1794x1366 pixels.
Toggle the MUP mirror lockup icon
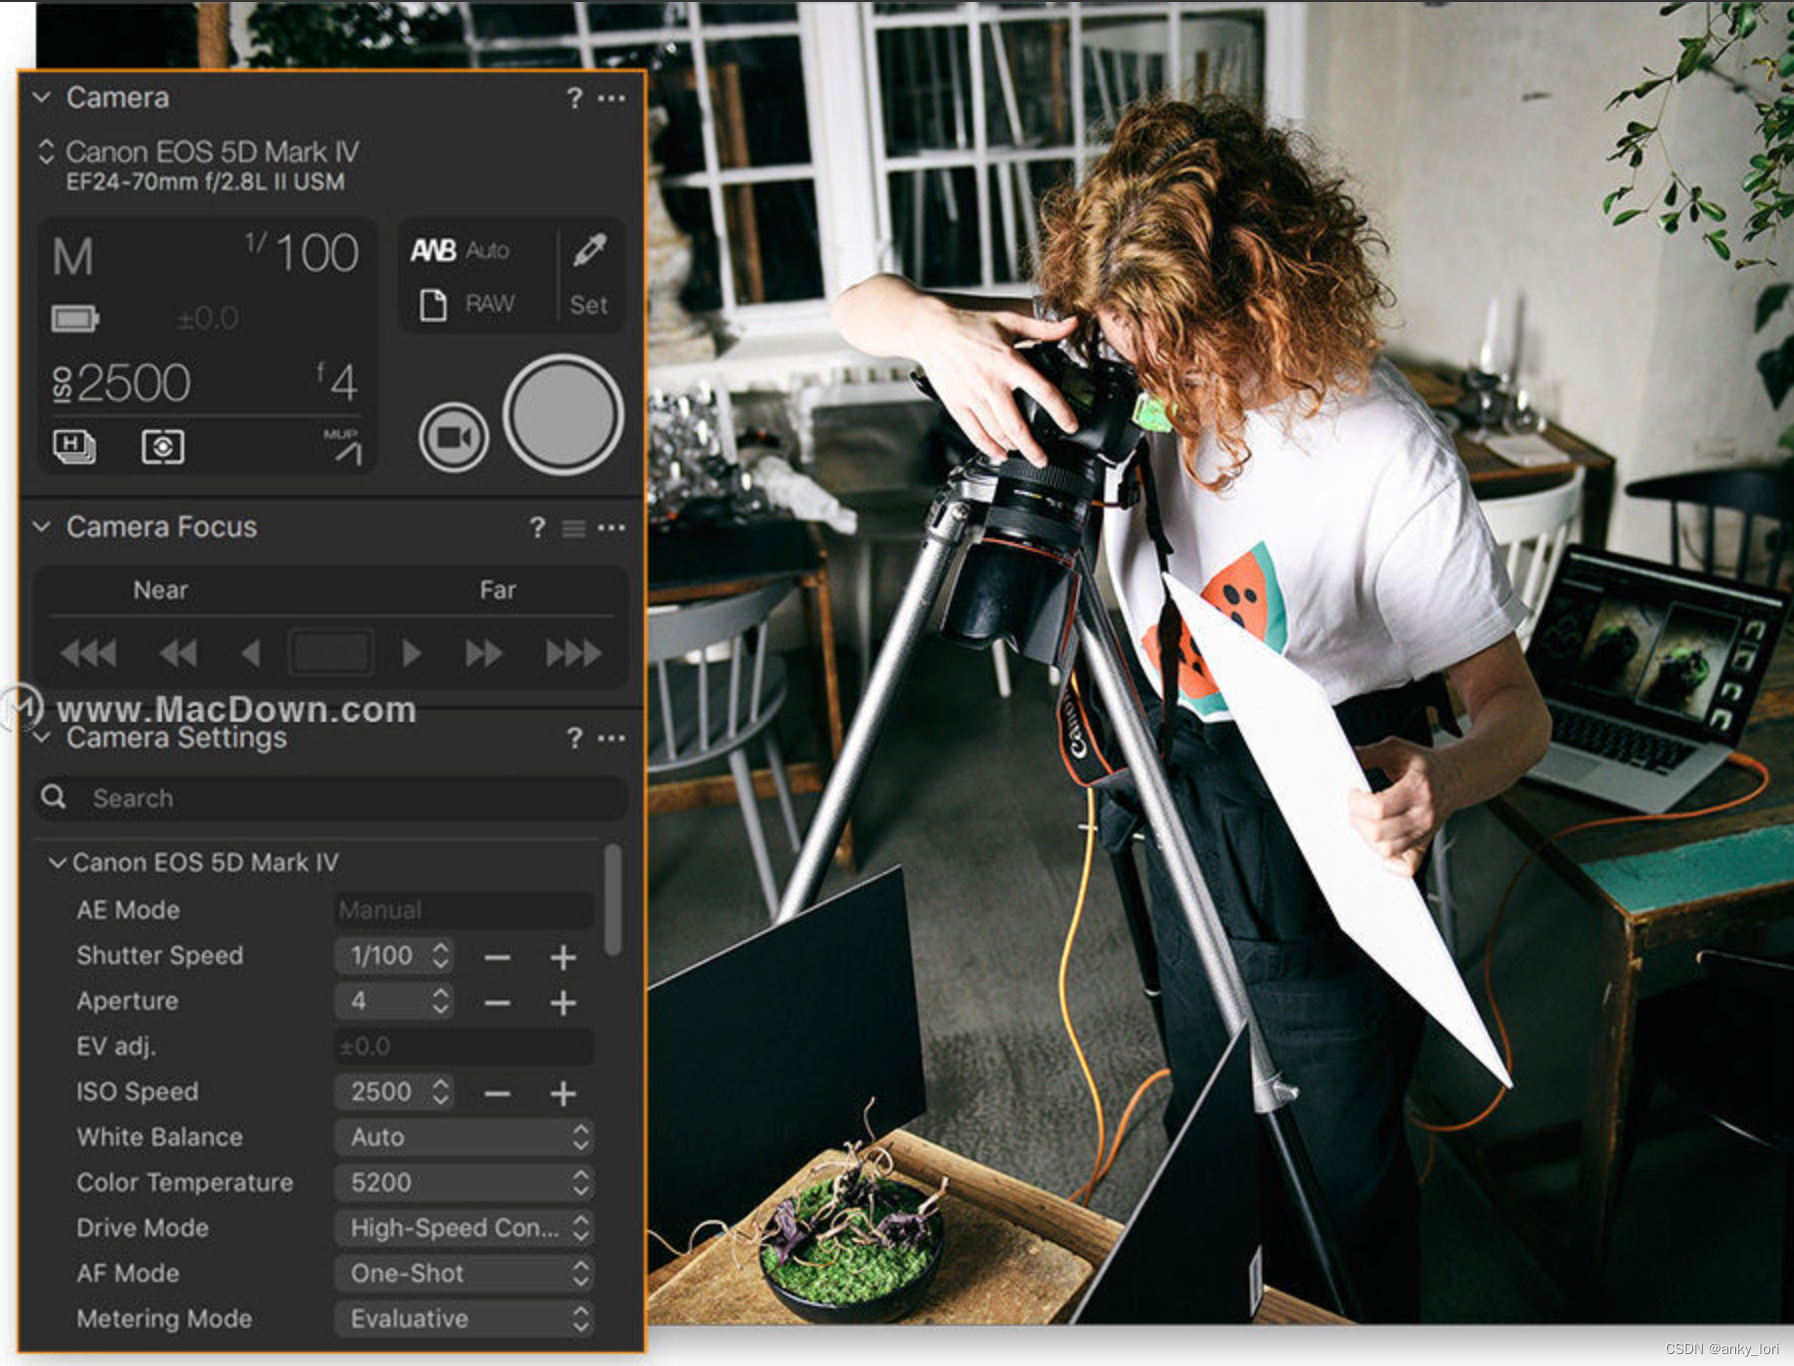tap(342, 447)
